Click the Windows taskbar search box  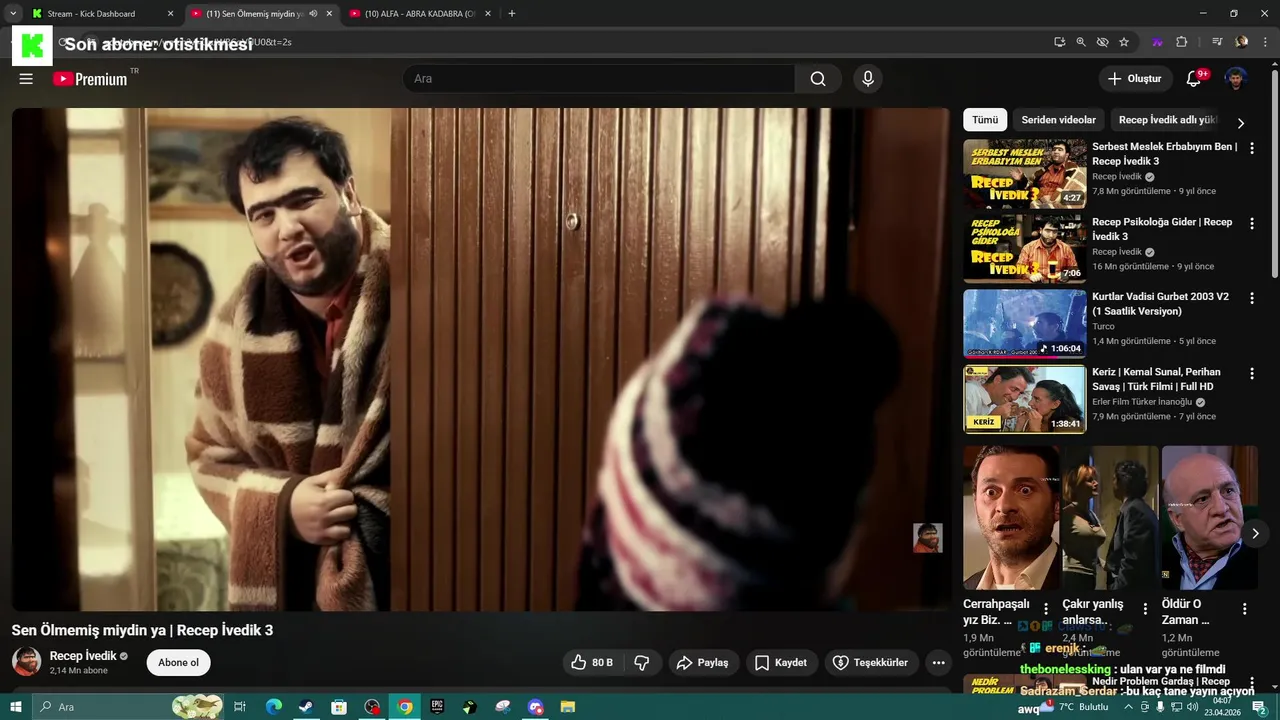click(127, 707)
